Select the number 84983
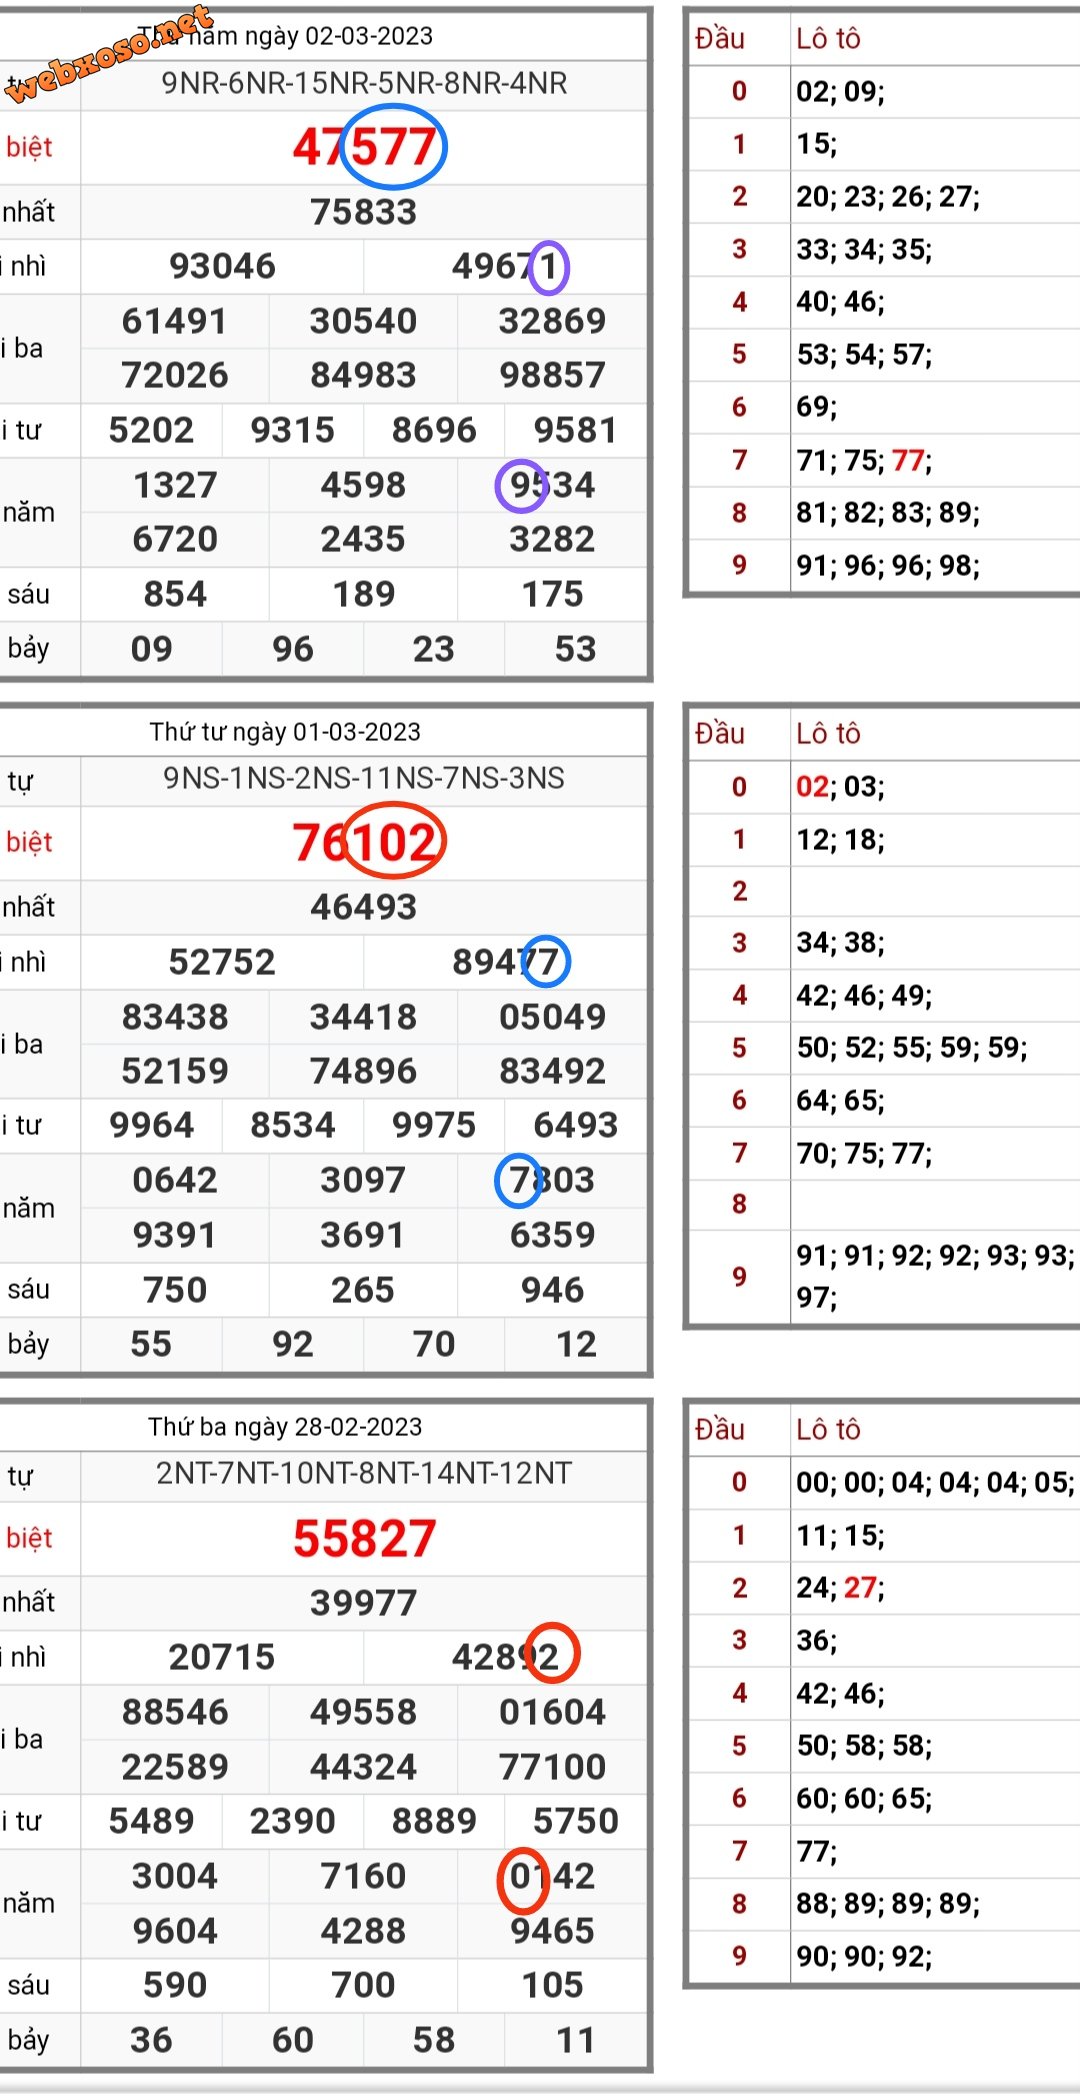Image resolution: width=1080 pixels, height=2096 pixels. 363,375
